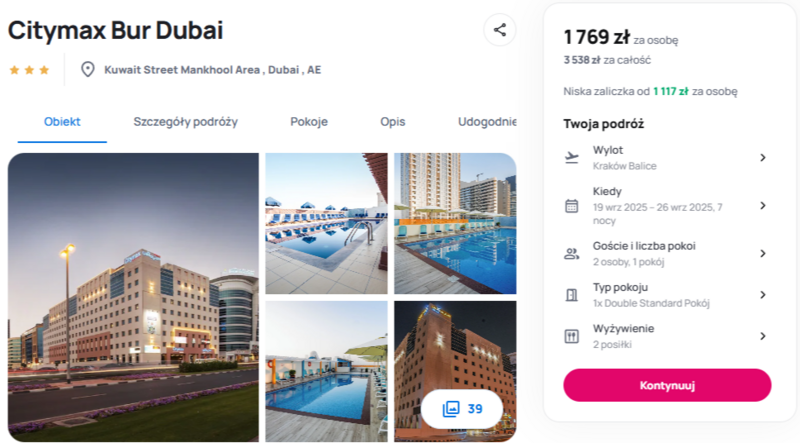This screenshot has height=443, width=800.
Task: Click the Kuwait Street Mankhool Area address link
Action: [213, 69]
